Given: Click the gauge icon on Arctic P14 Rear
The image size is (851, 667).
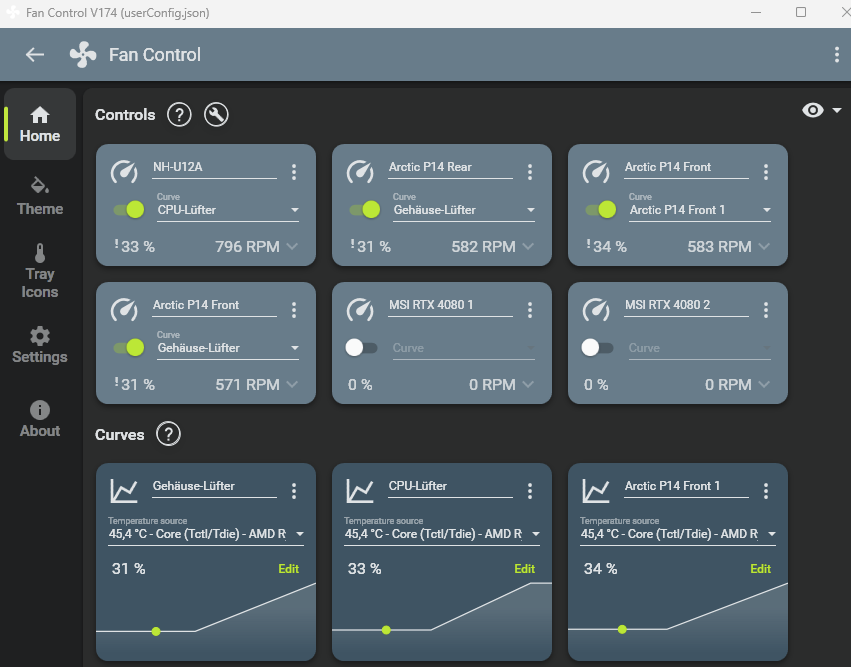Looking at the screenshot, I should 360,171.
